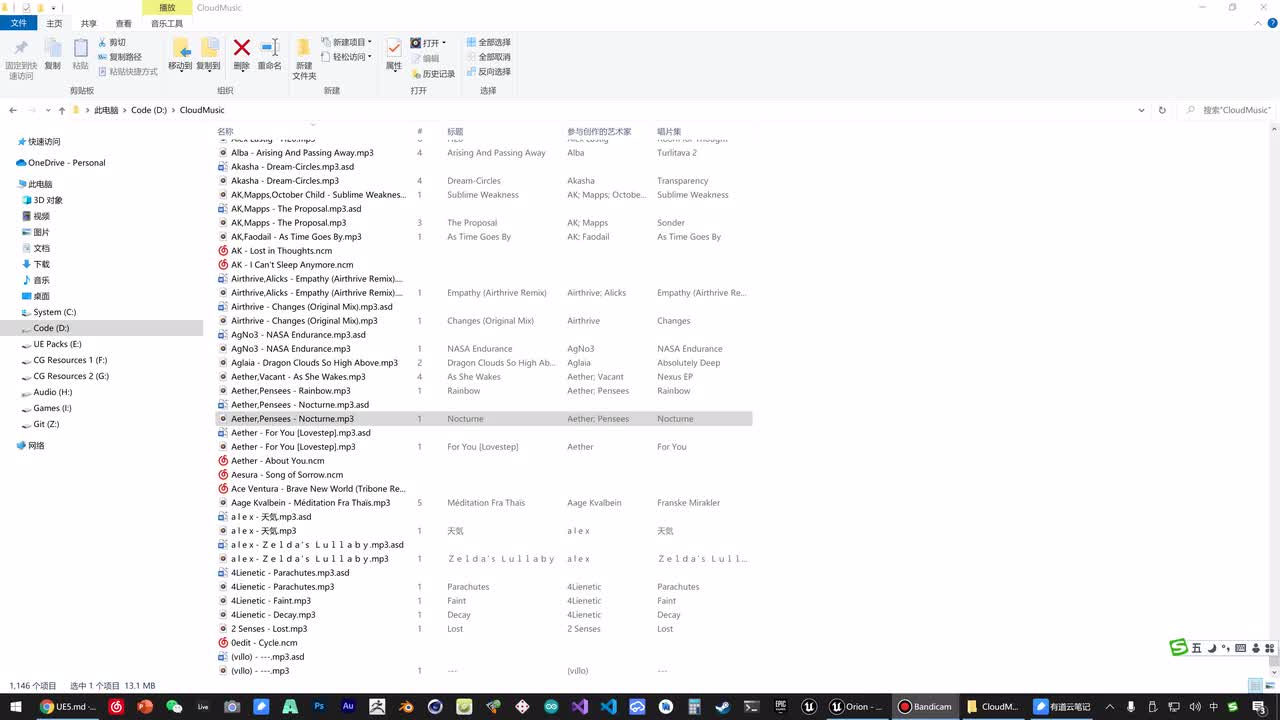Open System (C:) drive in sidebar
This screenshot has height=720, width=1280.
(x=54, y=312)
